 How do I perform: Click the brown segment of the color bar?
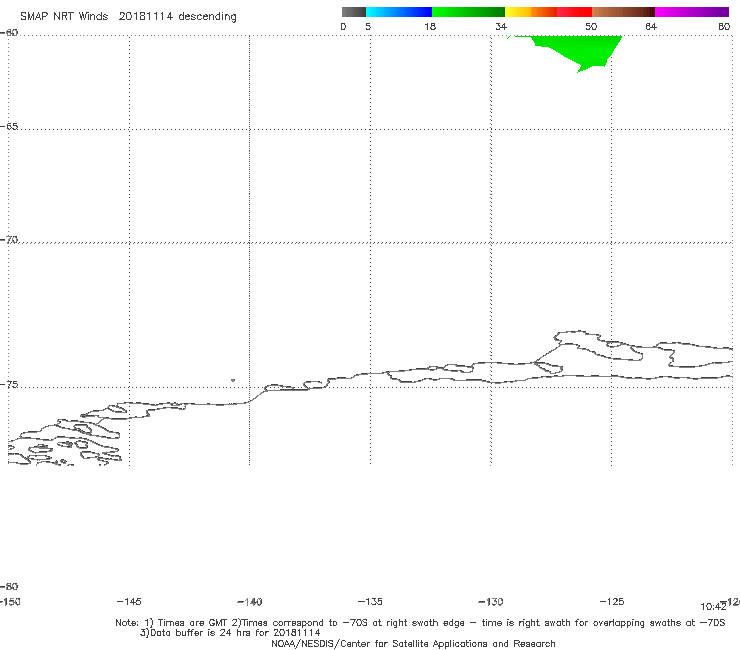(623, 12)
